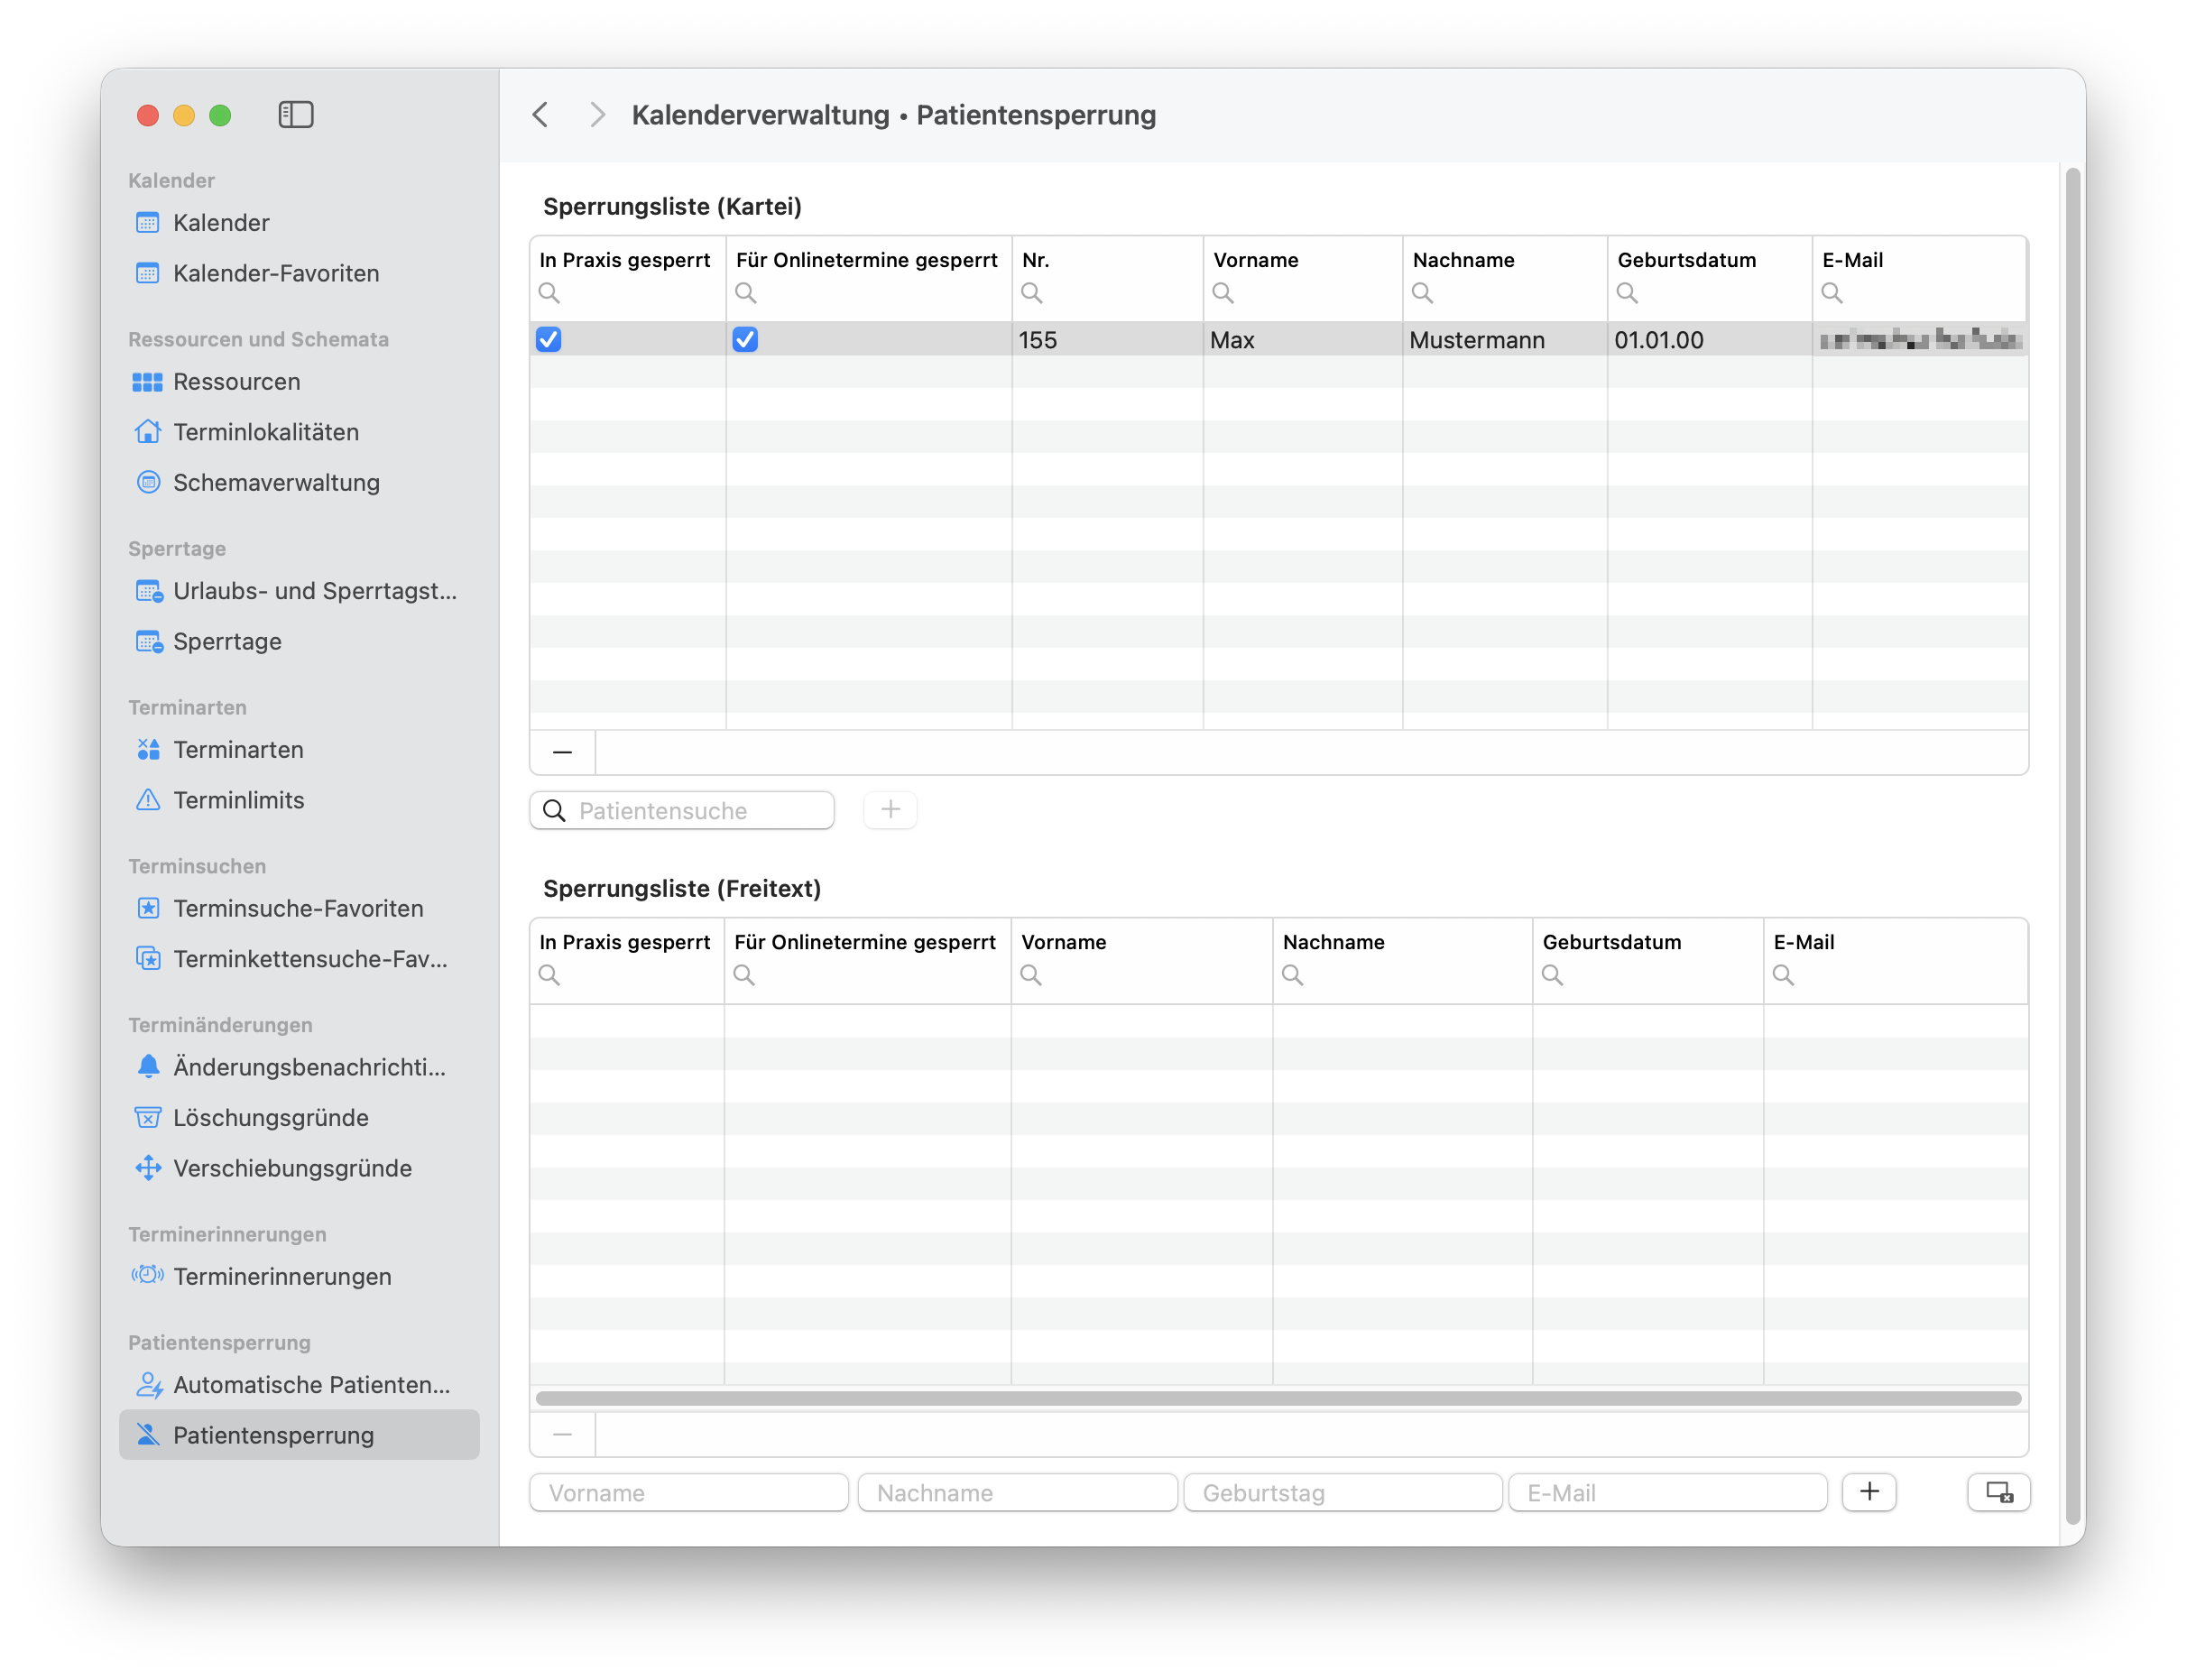This screenshot has width=2187, height=1680.
Task: Sort the Freitext list by Vorname header
Action: point(1064,942)
